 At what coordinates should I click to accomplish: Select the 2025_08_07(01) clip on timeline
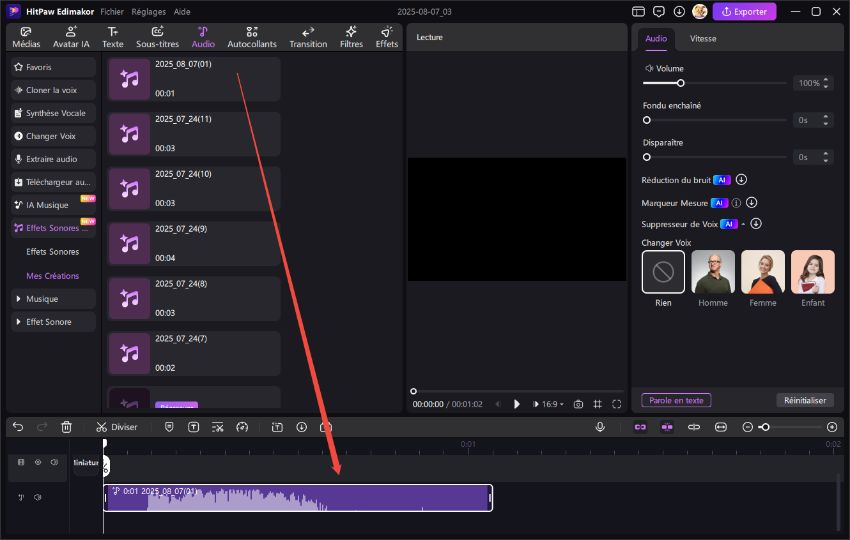298,498
